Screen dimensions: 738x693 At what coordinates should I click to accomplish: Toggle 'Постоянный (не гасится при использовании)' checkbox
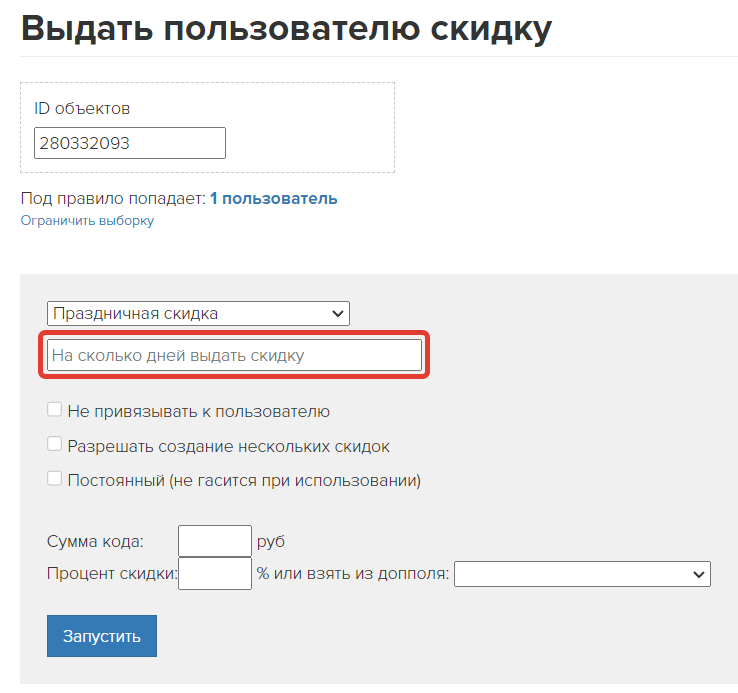(x=55, y=479)
